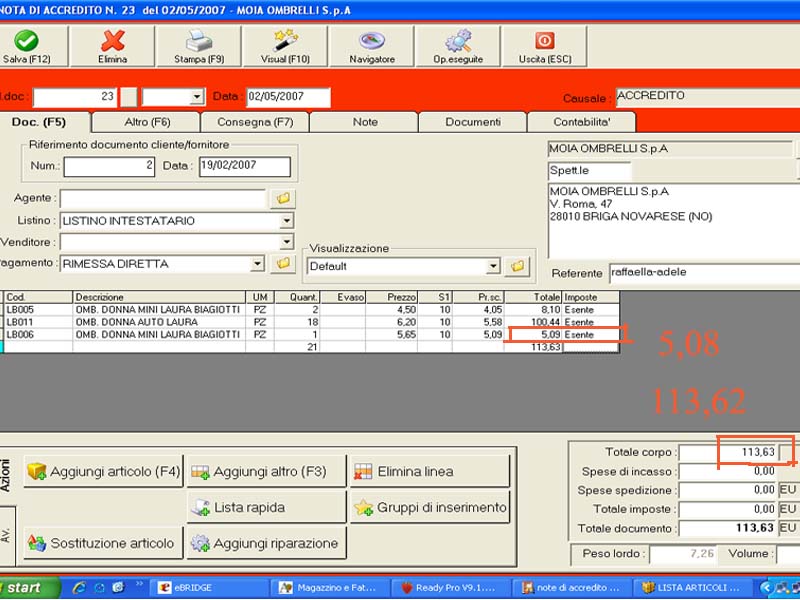Select the Av. vertical tab
Screen dimensions: 800x600
pos(6,535)
